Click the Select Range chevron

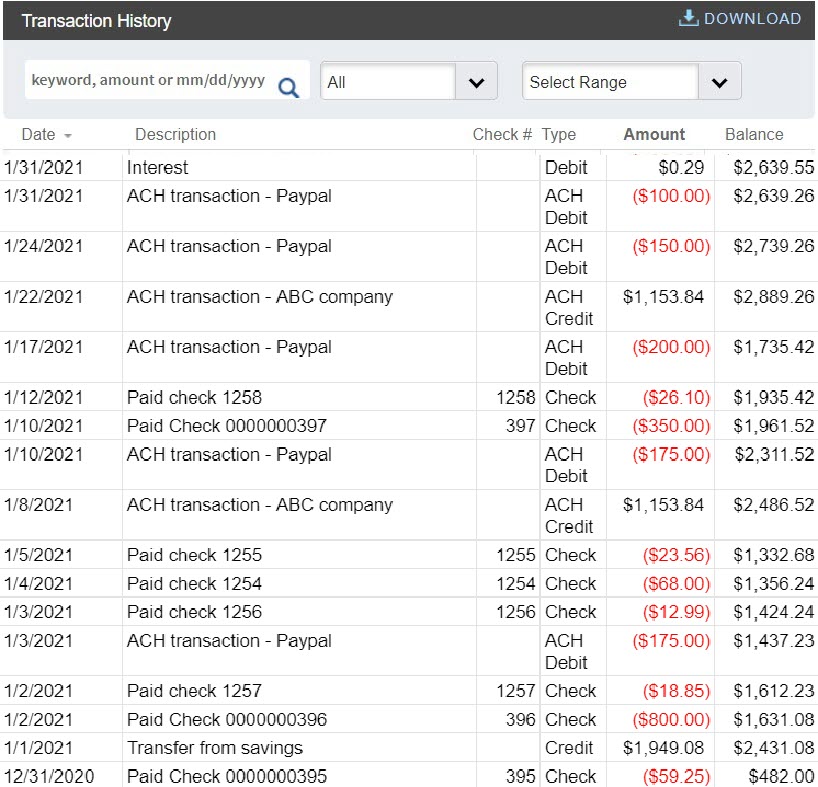(719, 81)
